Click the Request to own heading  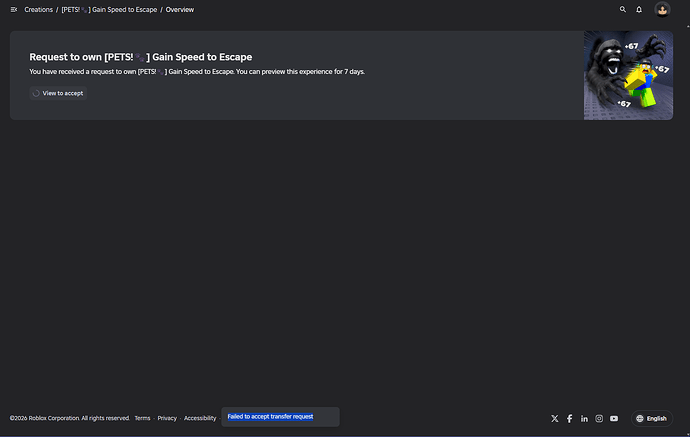tap(141, 57)
